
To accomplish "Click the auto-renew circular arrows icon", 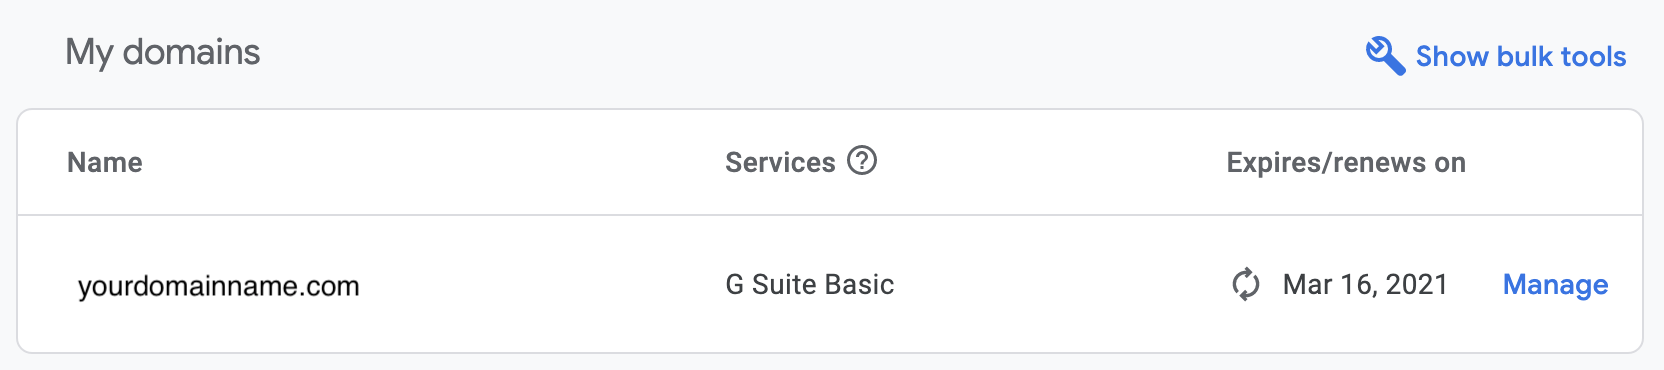I will (1246, 284).
